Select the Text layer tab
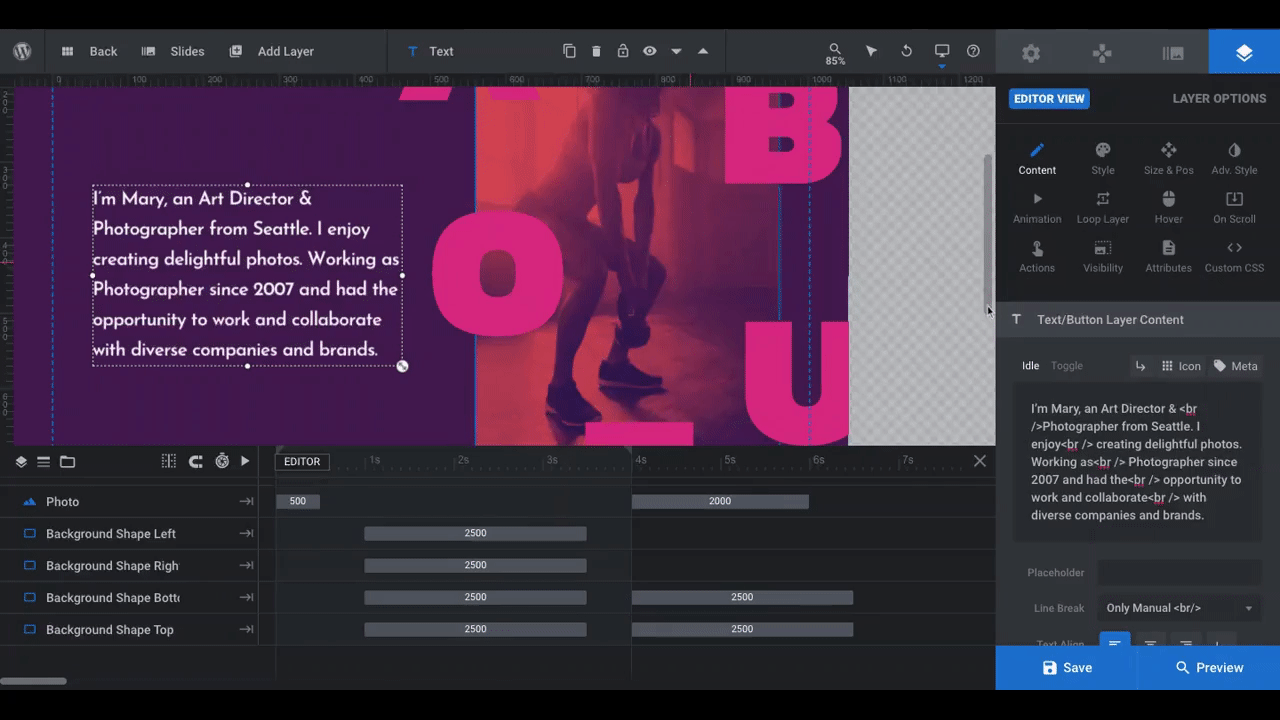 pyautogui.click(x=430, y=51)
